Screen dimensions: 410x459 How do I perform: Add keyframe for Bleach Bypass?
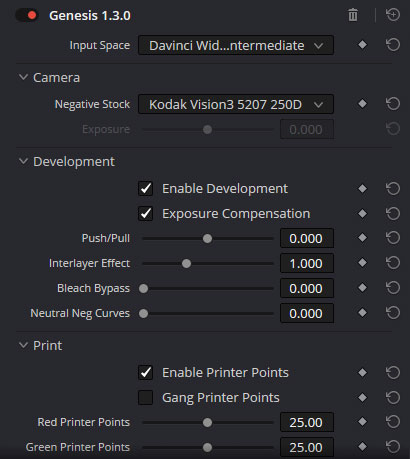coord(362,288)
